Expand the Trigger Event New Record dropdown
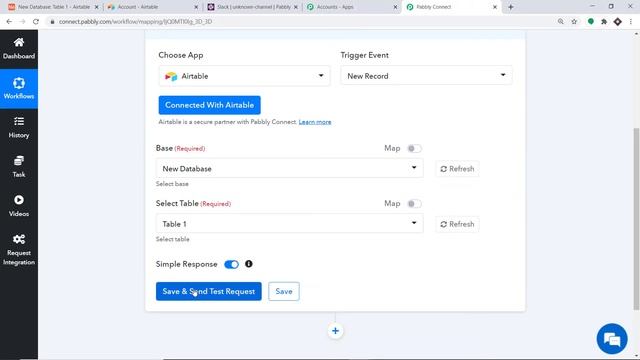 (426, 76)
